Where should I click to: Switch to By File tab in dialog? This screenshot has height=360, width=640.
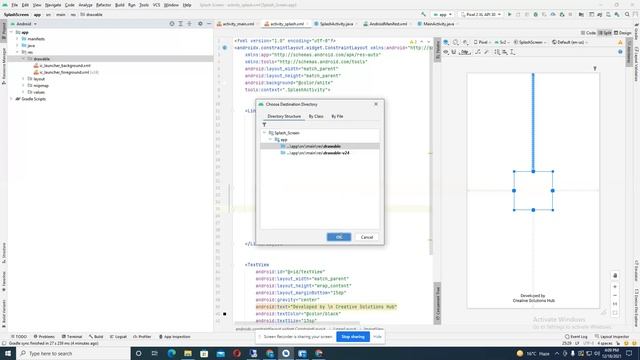tap(337, 116)
